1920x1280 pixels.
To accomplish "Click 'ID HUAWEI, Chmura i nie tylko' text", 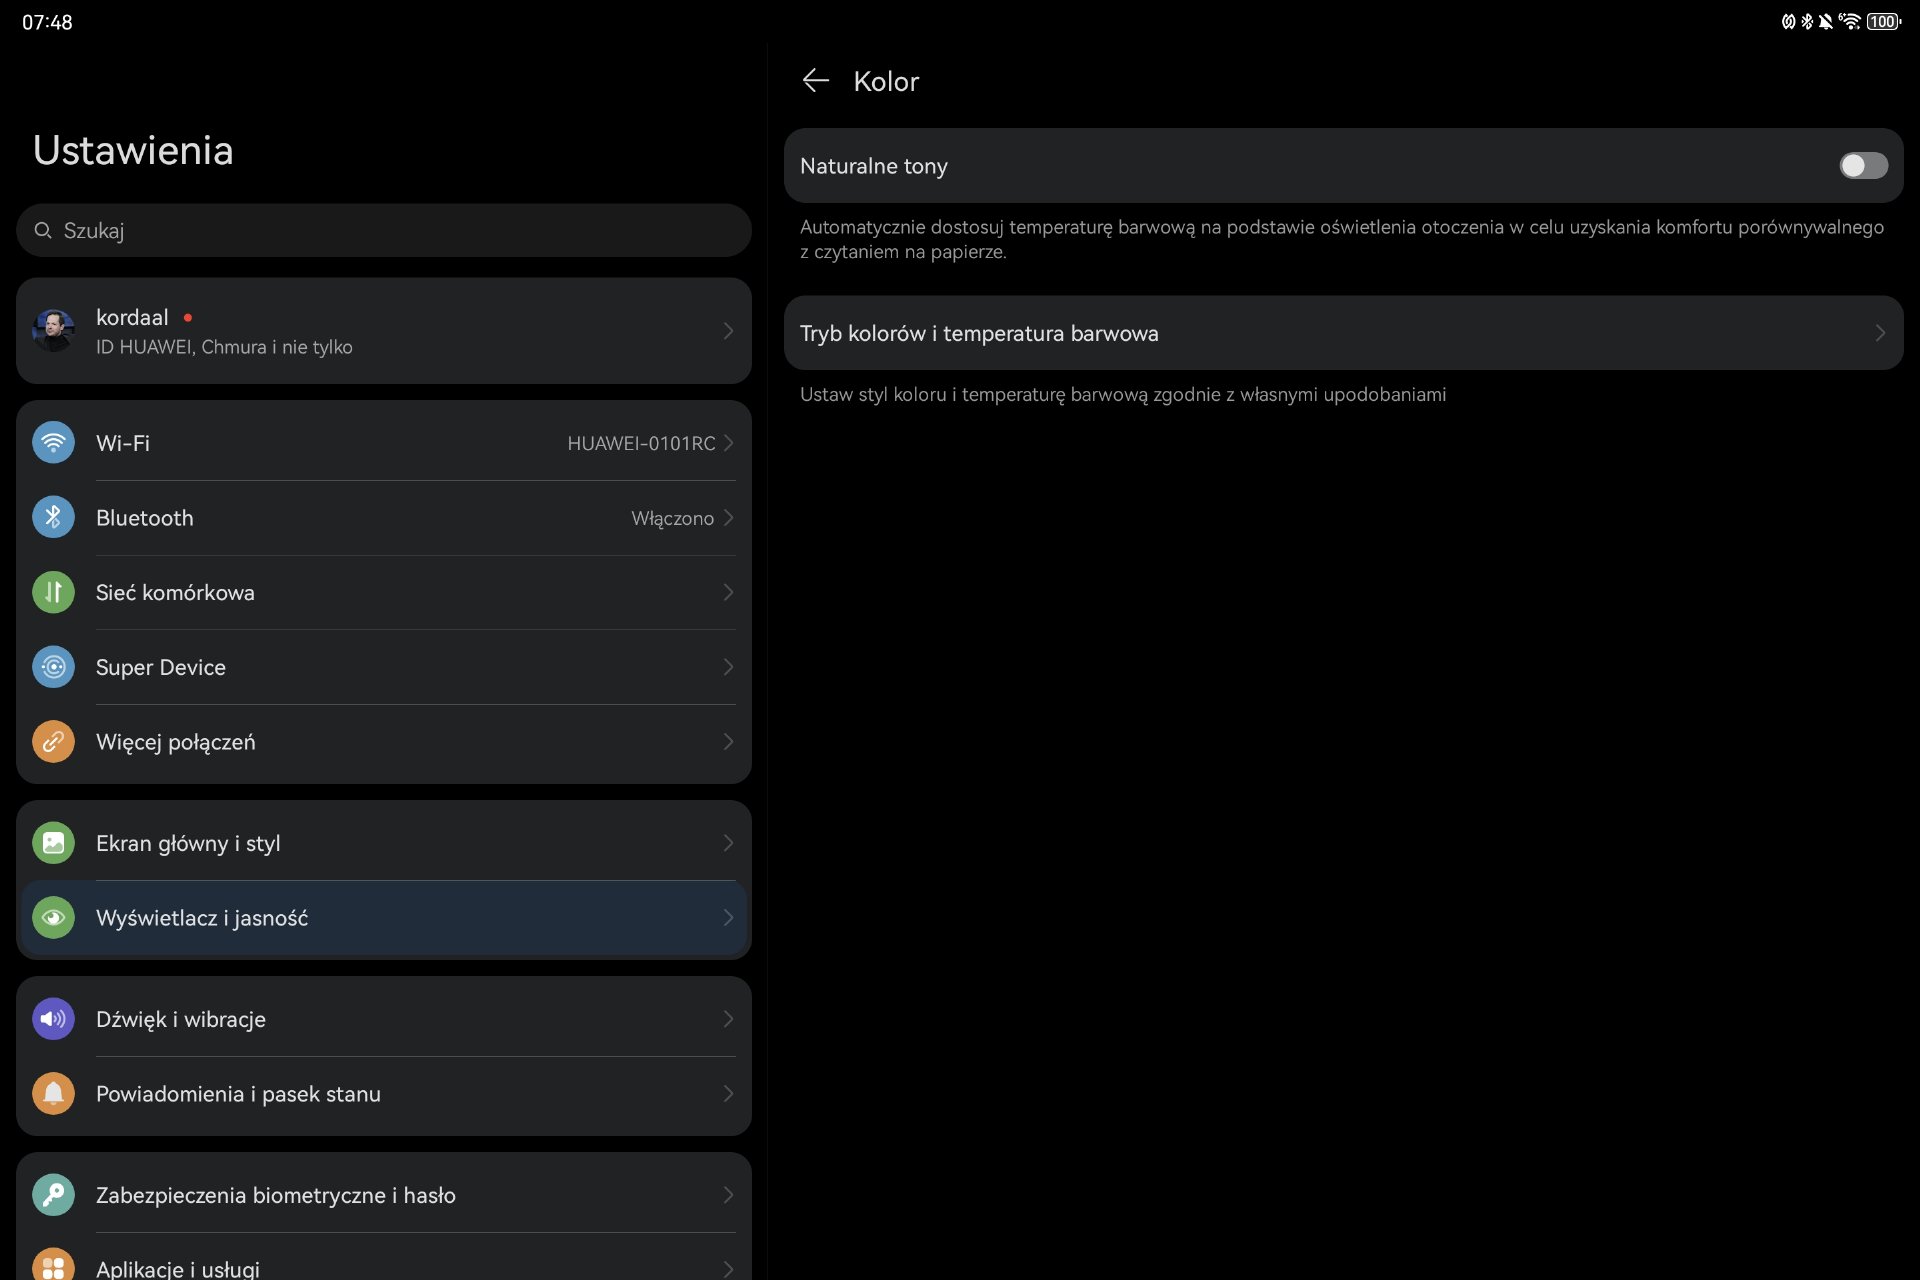I will tap(224, 347).
